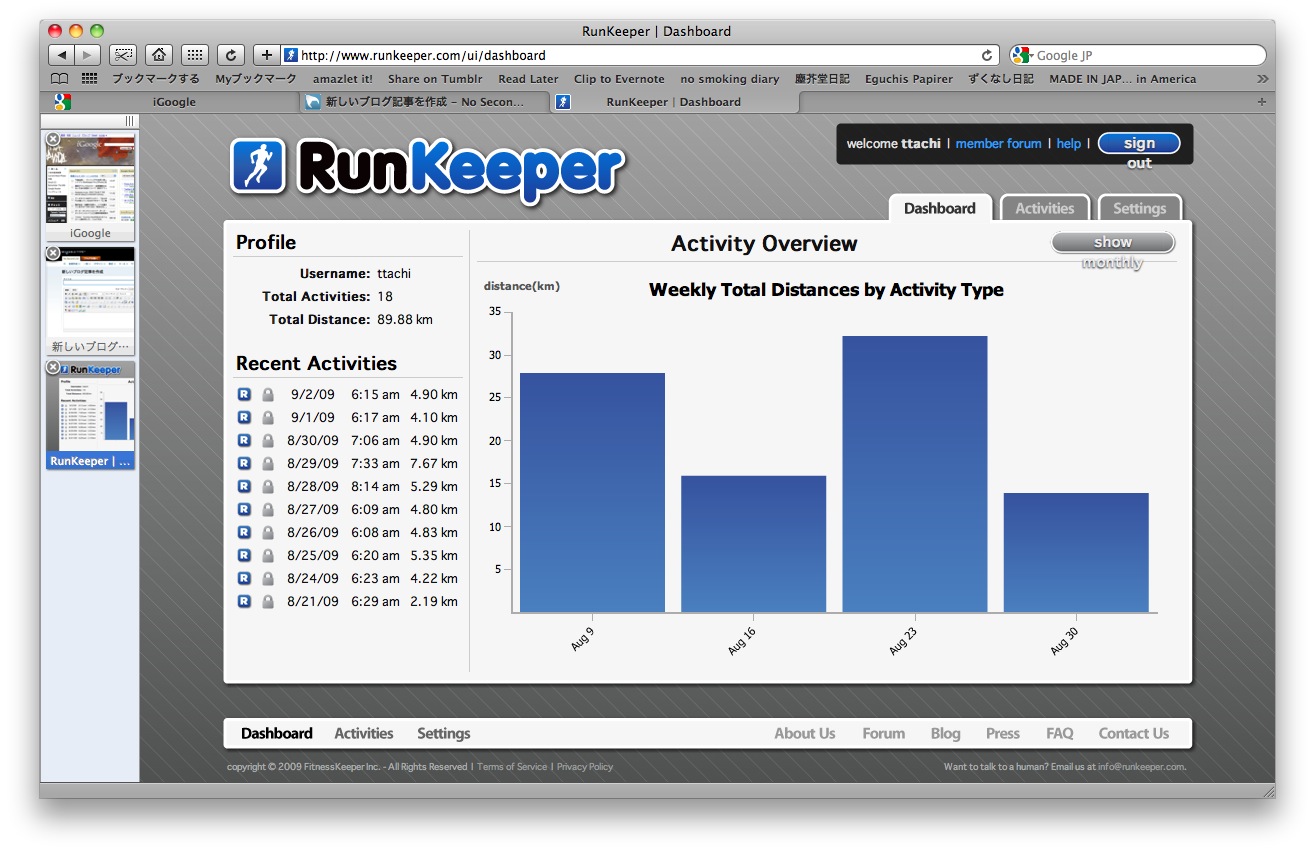Open Top Sites grid icon in toolbar

[x=195, y=55]
